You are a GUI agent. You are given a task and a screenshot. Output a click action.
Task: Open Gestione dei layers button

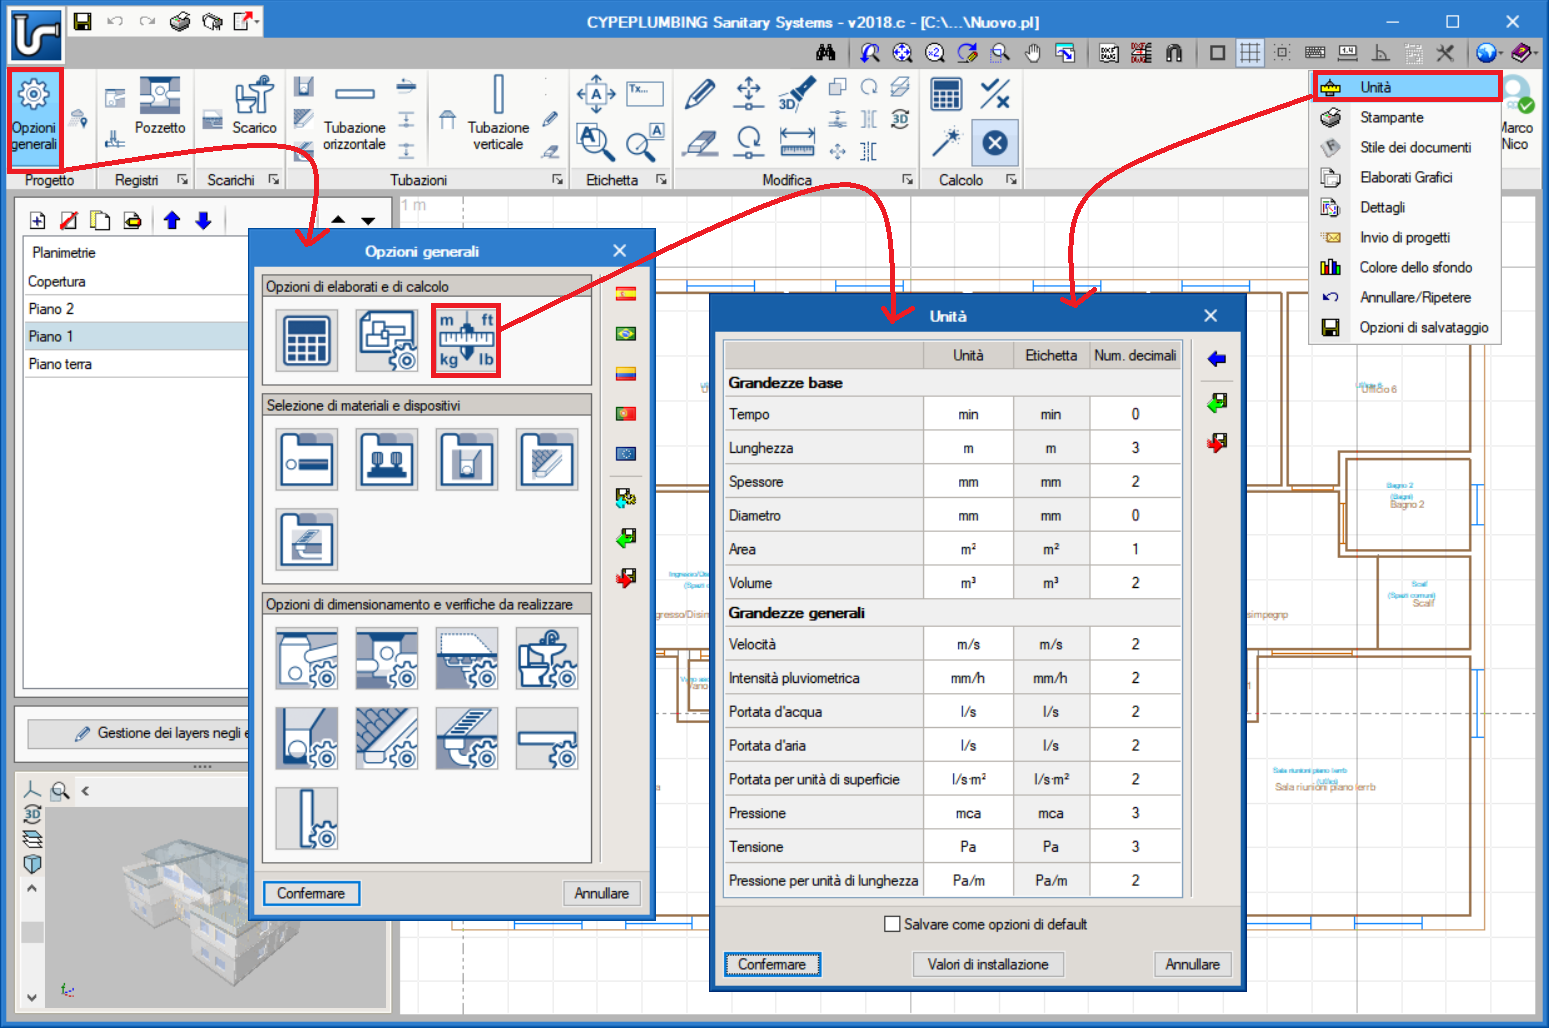click(138, 733)
